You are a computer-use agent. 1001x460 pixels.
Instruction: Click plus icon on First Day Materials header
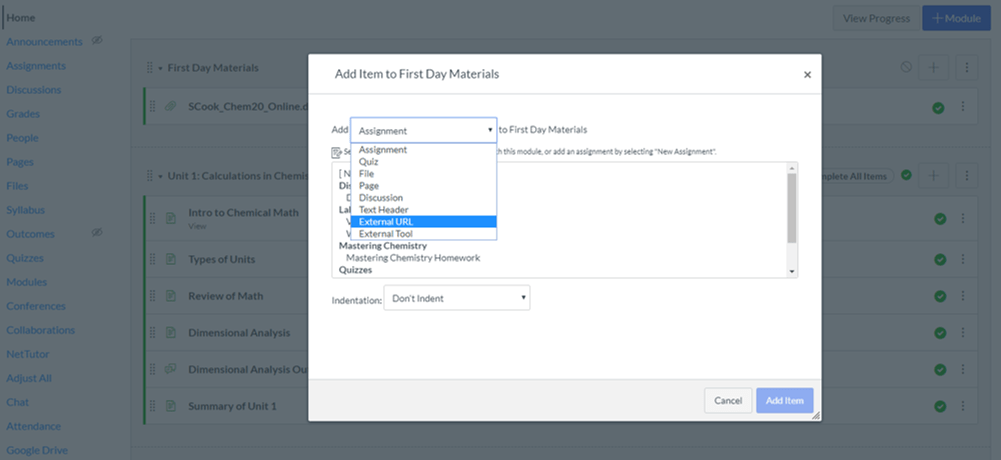933,67
